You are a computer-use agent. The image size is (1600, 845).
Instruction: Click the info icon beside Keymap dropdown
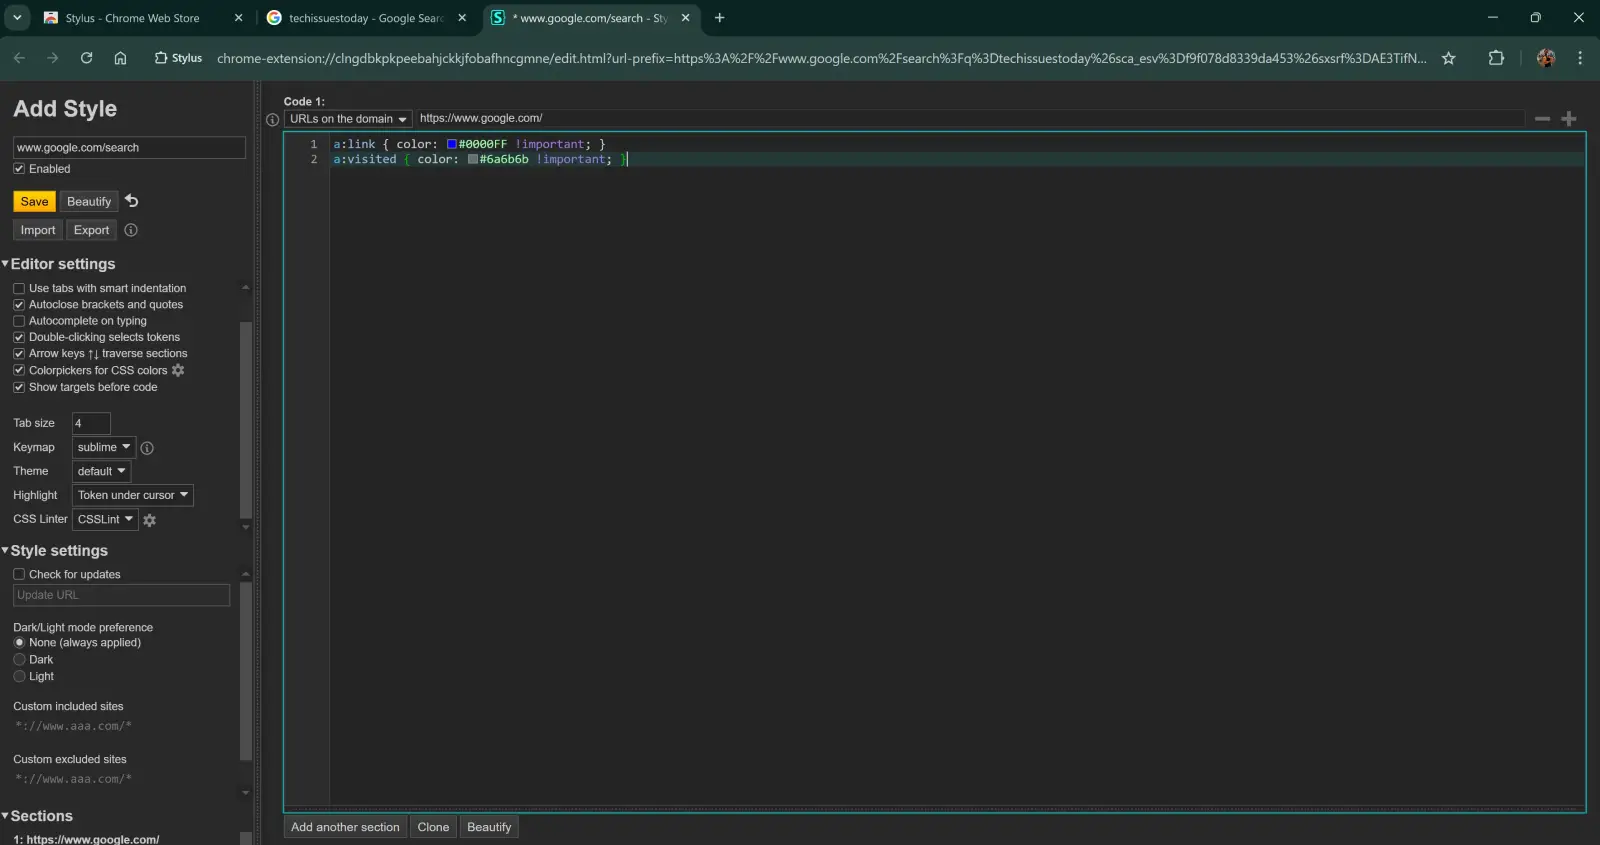(147, 448)
